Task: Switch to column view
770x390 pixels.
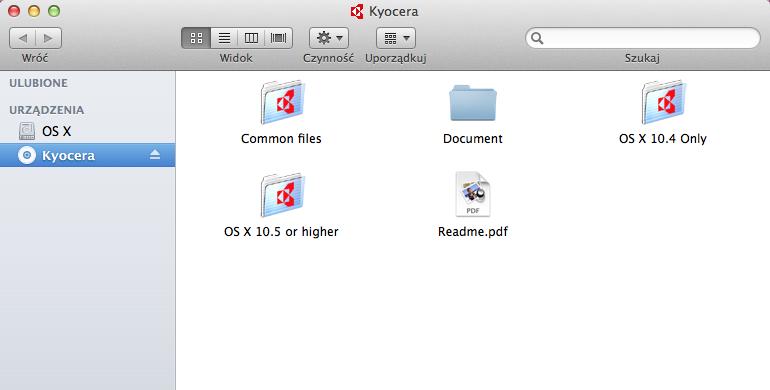Action: (x=251, y=38)
